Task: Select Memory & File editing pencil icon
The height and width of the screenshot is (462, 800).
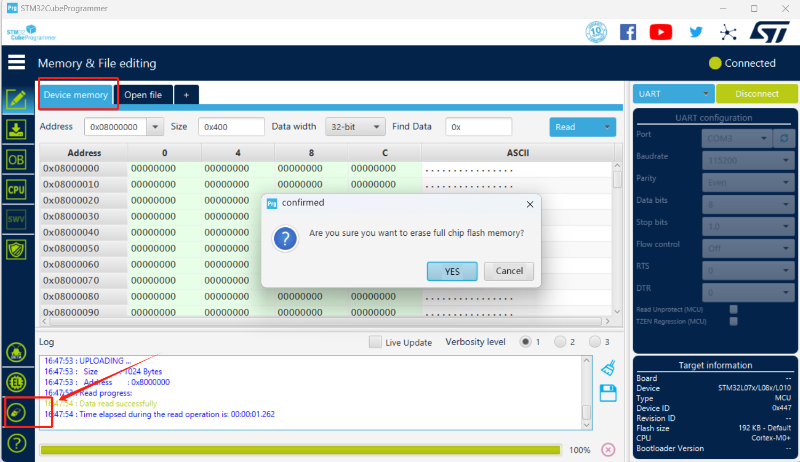Action: (x=16, y=99)
